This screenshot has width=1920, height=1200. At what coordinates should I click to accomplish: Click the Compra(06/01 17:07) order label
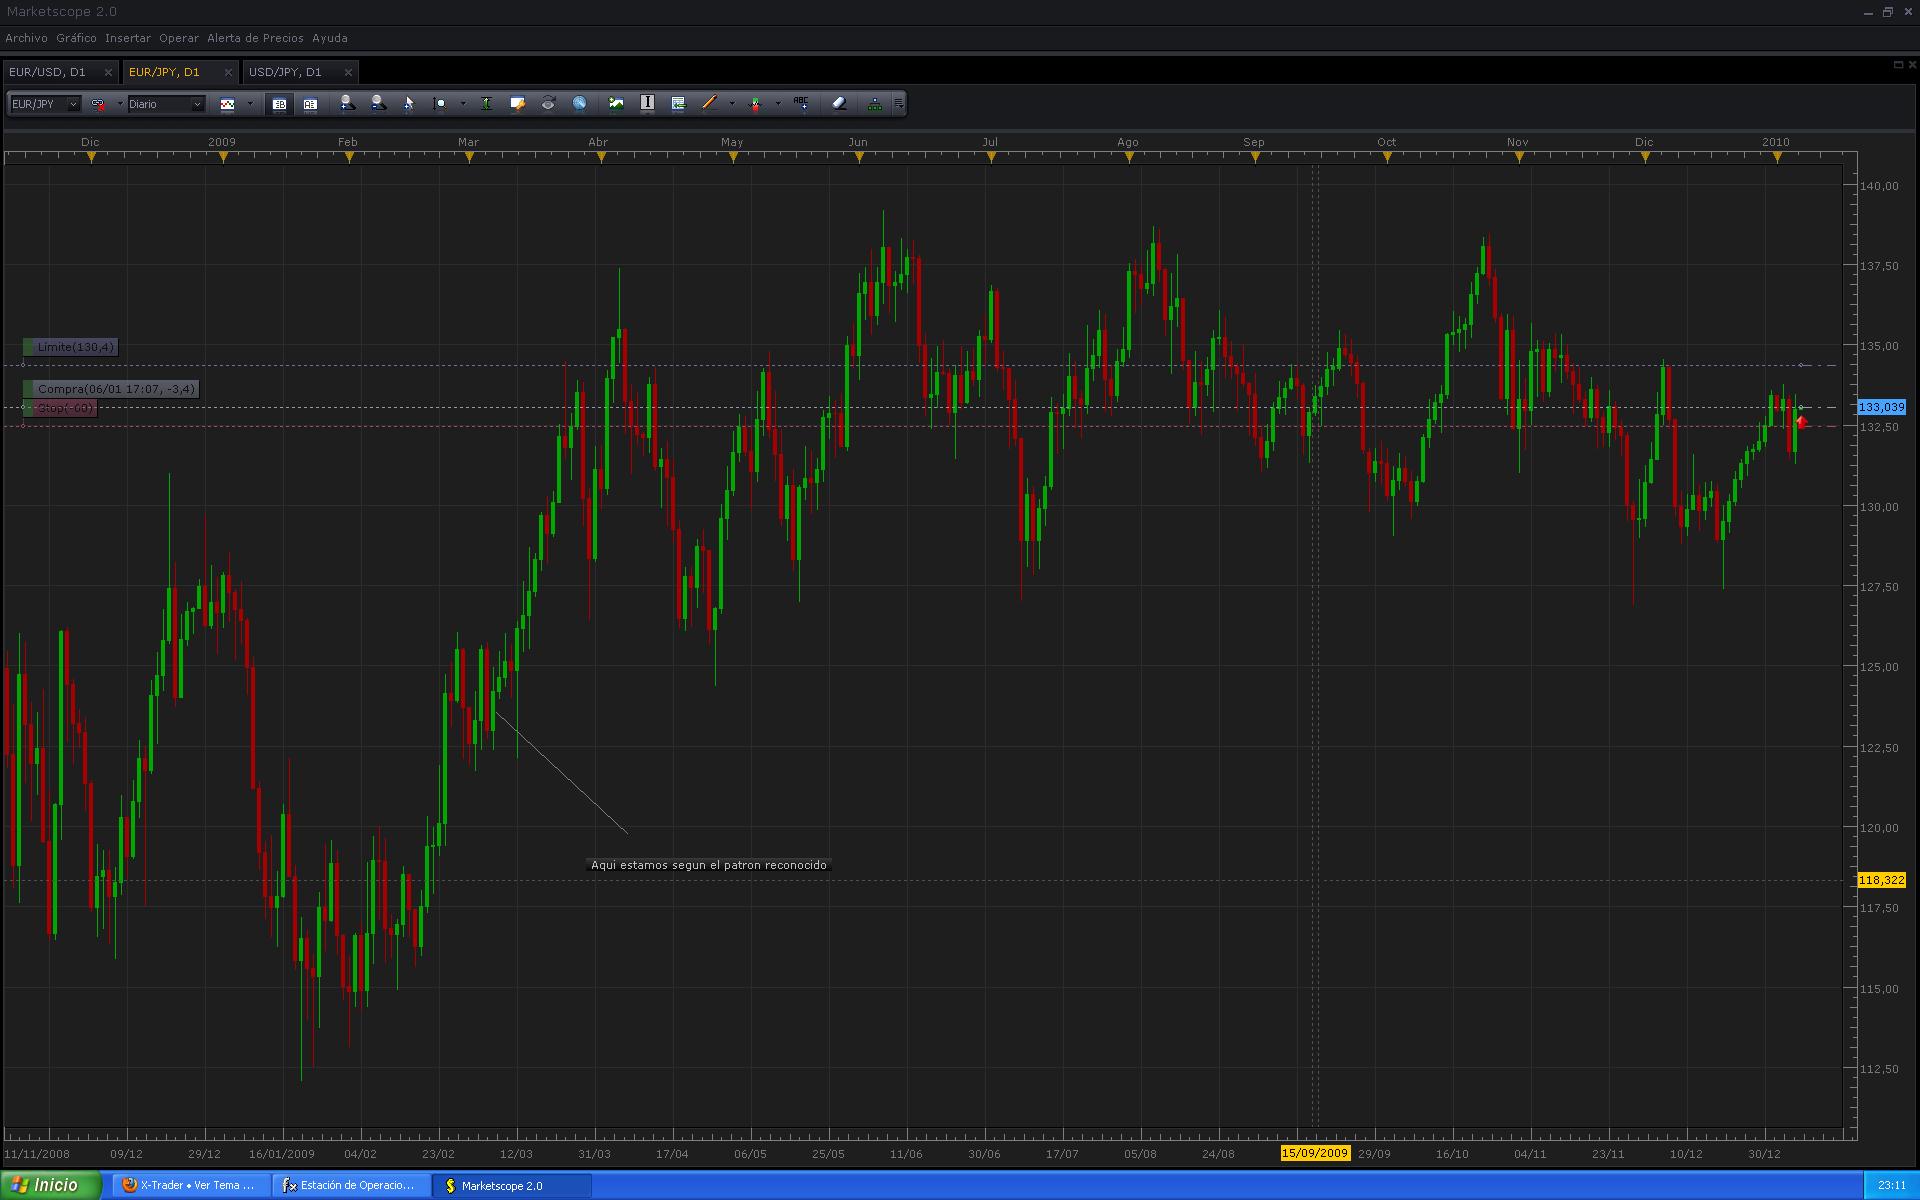pos(116,389)
